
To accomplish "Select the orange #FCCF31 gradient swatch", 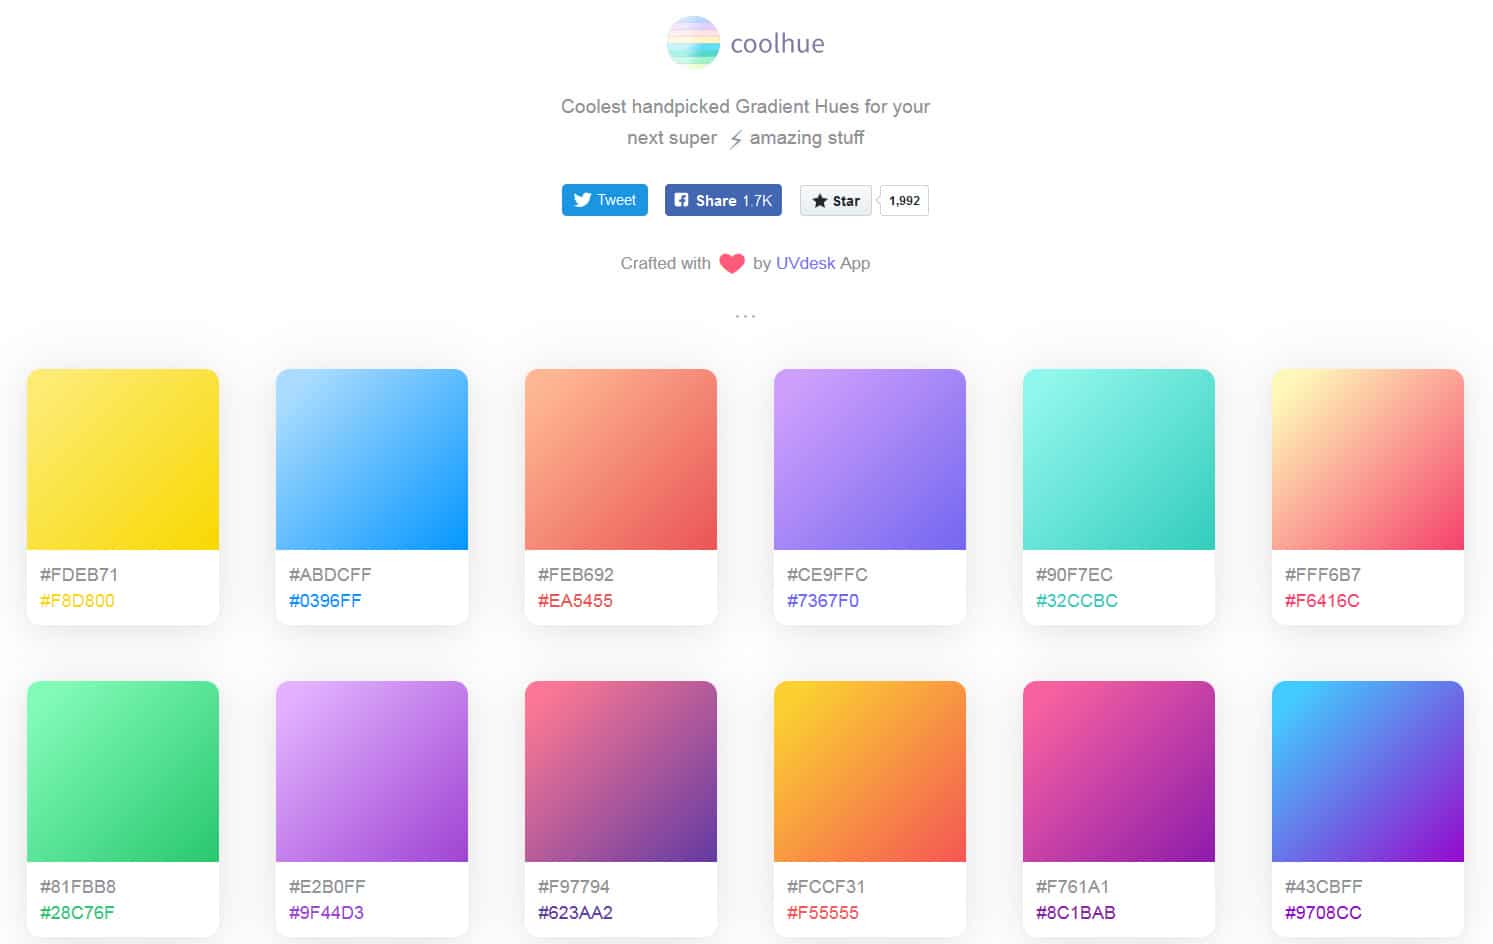I will [x=870, y=771].
